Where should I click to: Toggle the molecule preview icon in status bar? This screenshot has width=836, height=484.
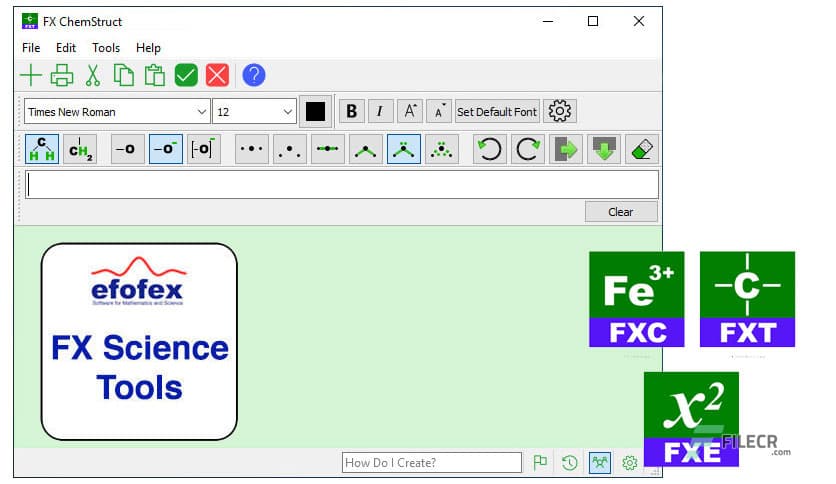click(600, 463)
